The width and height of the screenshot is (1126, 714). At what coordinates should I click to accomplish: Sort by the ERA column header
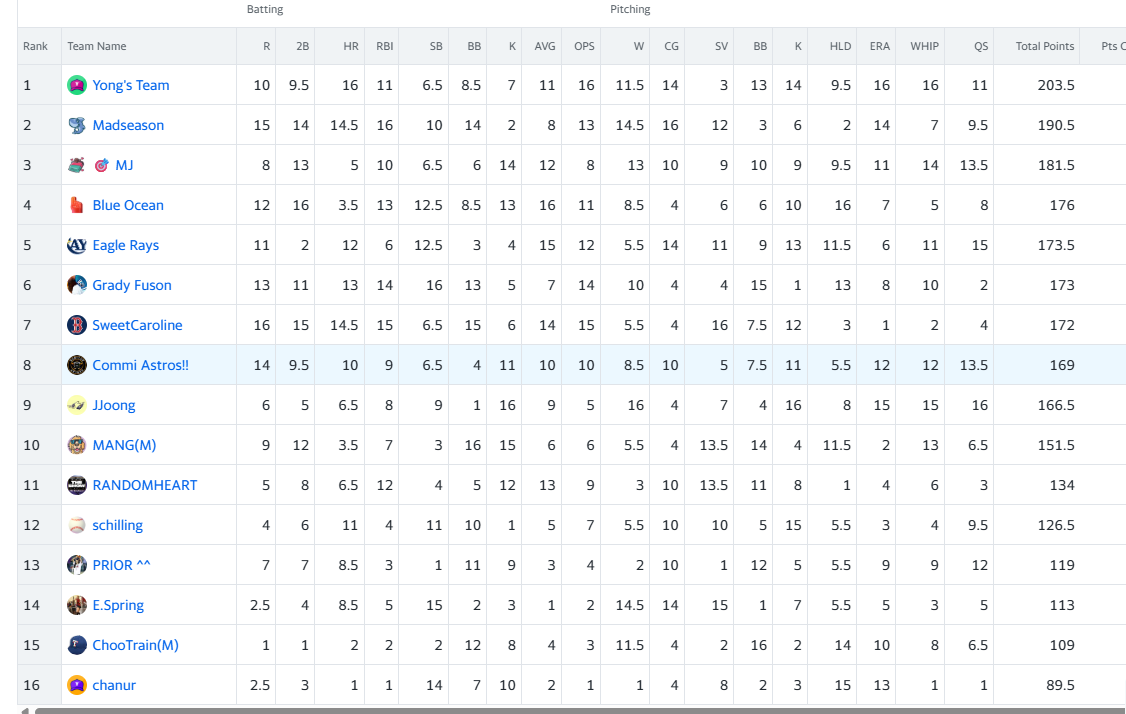coord(880,46)
